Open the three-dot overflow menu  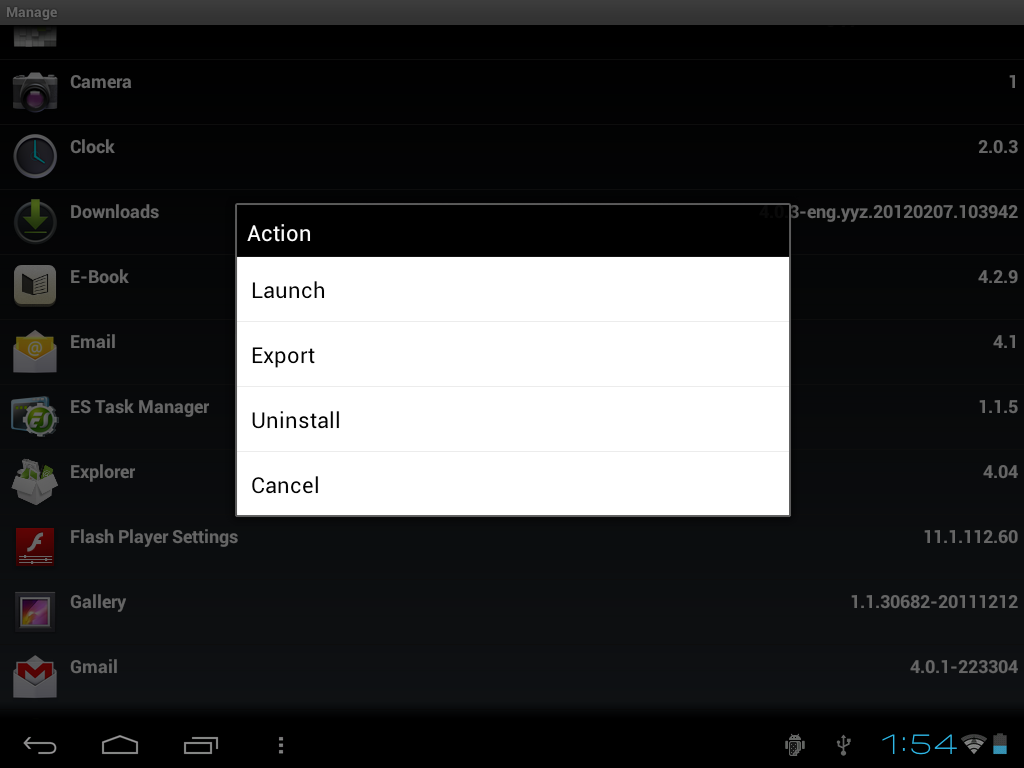[x=281, y=745]
